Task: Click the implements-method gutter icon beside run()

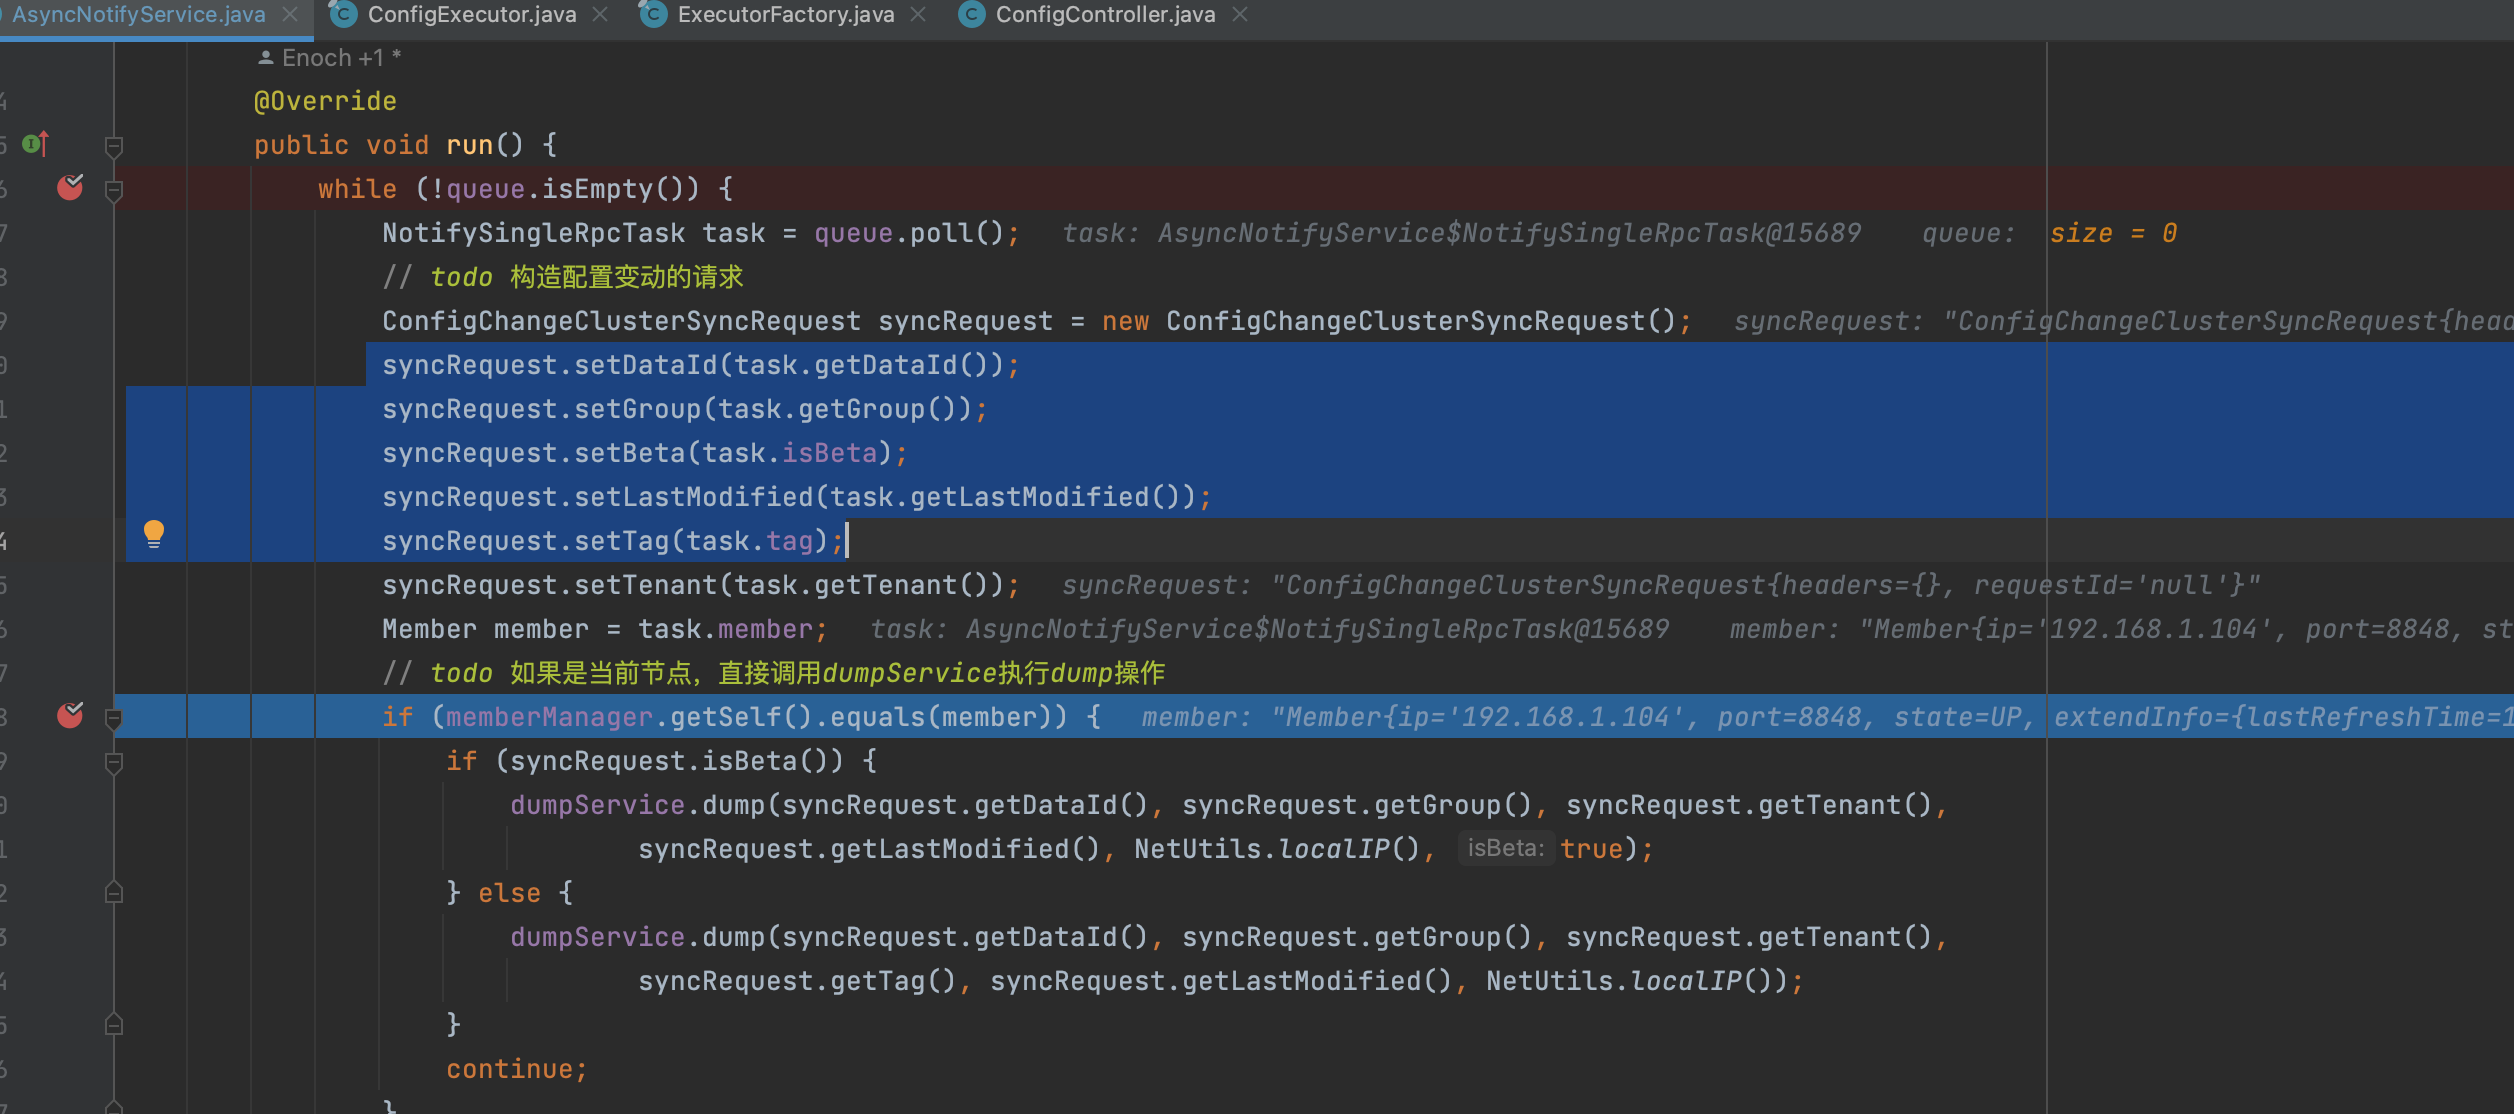Action: (x=36, y=144)
